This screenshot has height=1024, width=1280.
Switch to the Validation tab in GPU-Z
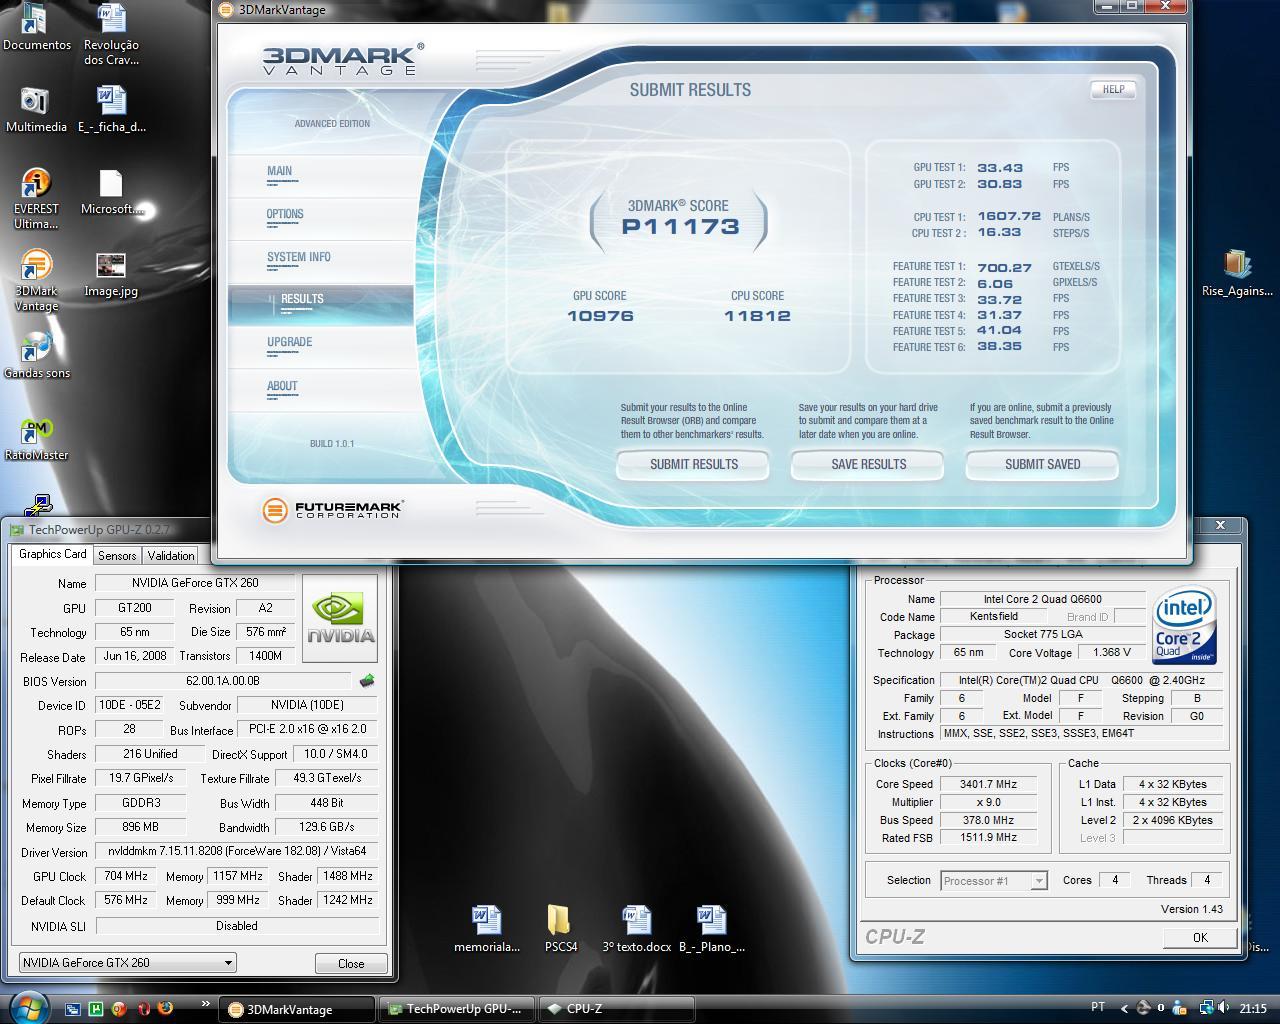point(171,556)
